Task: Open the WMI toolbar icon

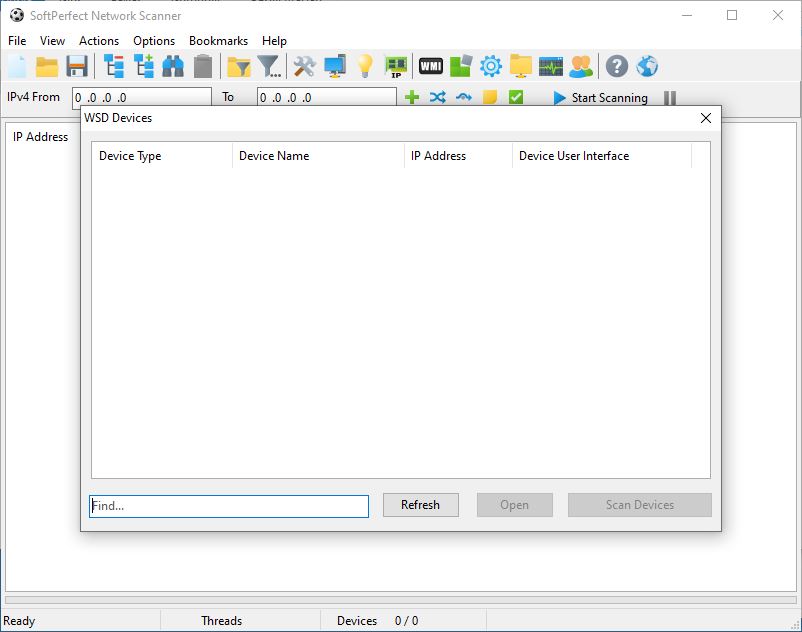Action: [x=431, y=66]
